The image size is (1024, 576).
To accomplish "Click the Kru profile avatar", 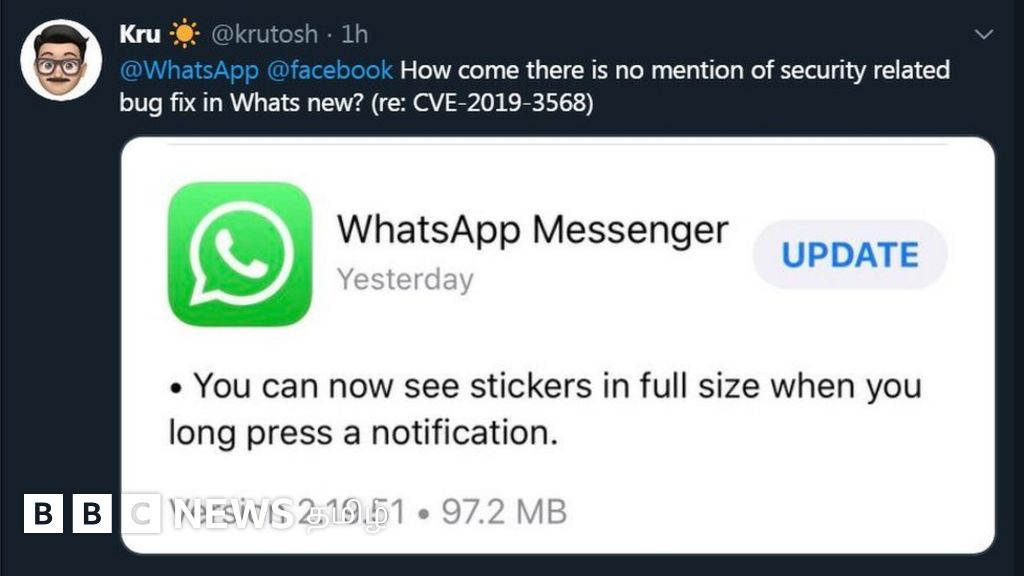I will pos(61,60).
